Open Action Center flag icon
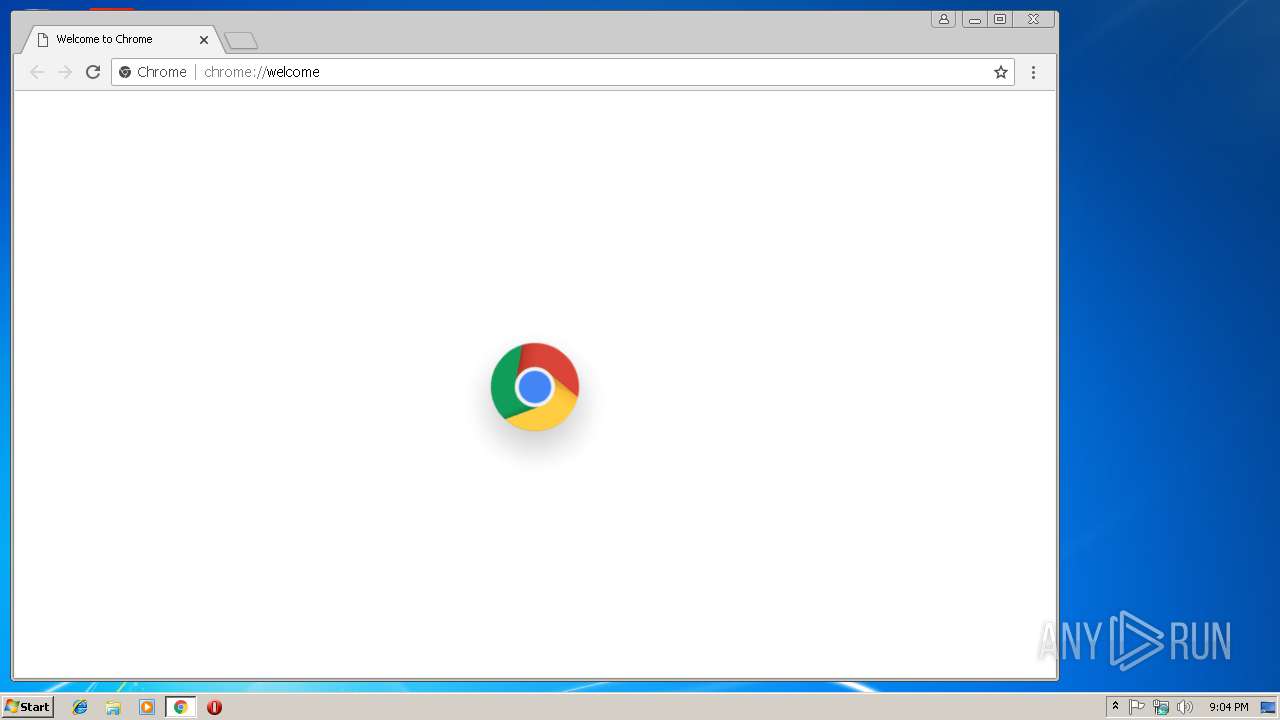Image resolution: width=1280 pixels, height=720 pixels. (1137, 707)
